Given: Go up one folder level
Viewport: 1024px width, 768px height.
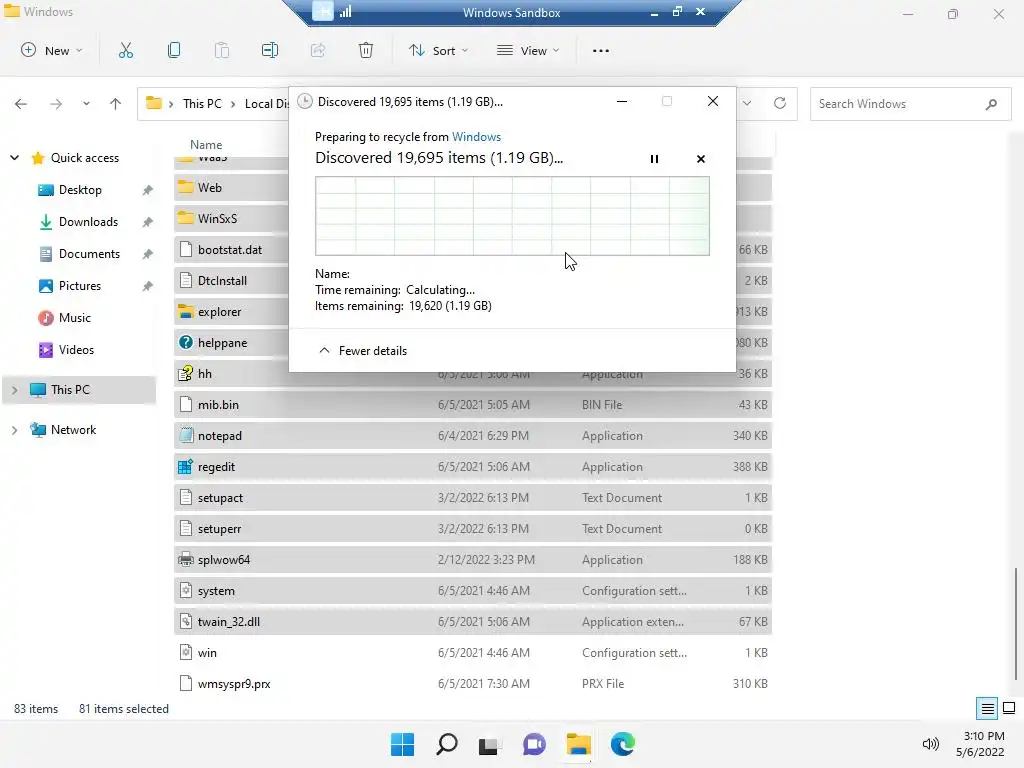Looking at the screenshot, I should coord(116,104).
